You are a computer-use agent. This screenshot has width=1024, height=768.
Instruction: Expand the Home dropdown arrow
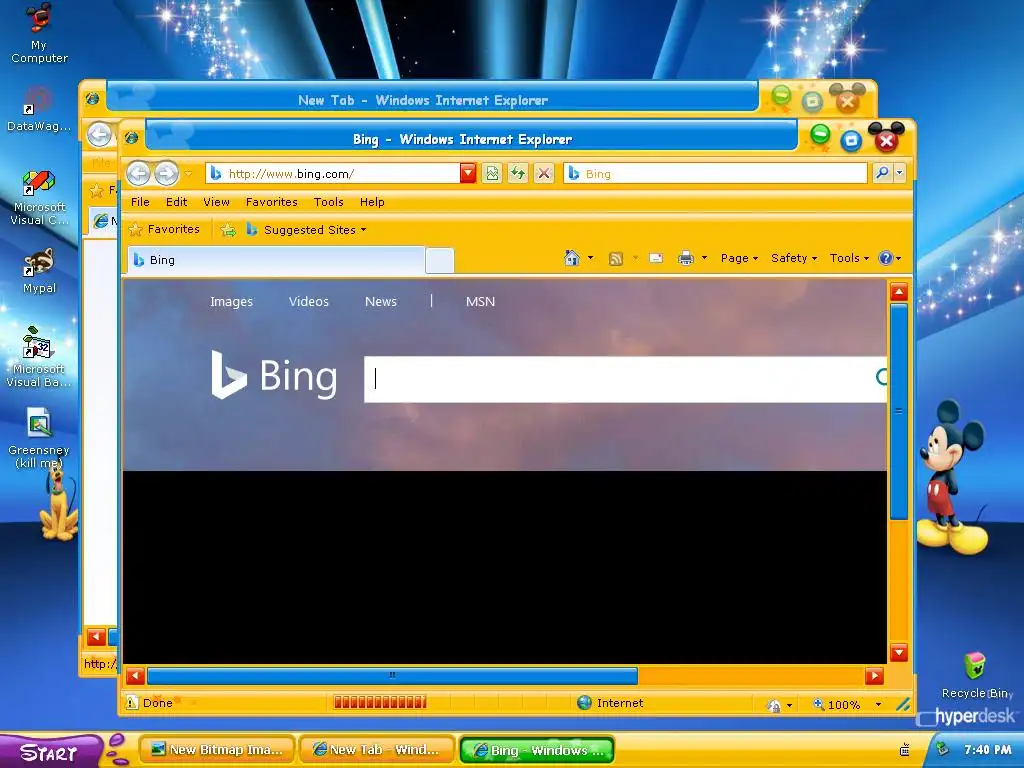click(590, 258)
